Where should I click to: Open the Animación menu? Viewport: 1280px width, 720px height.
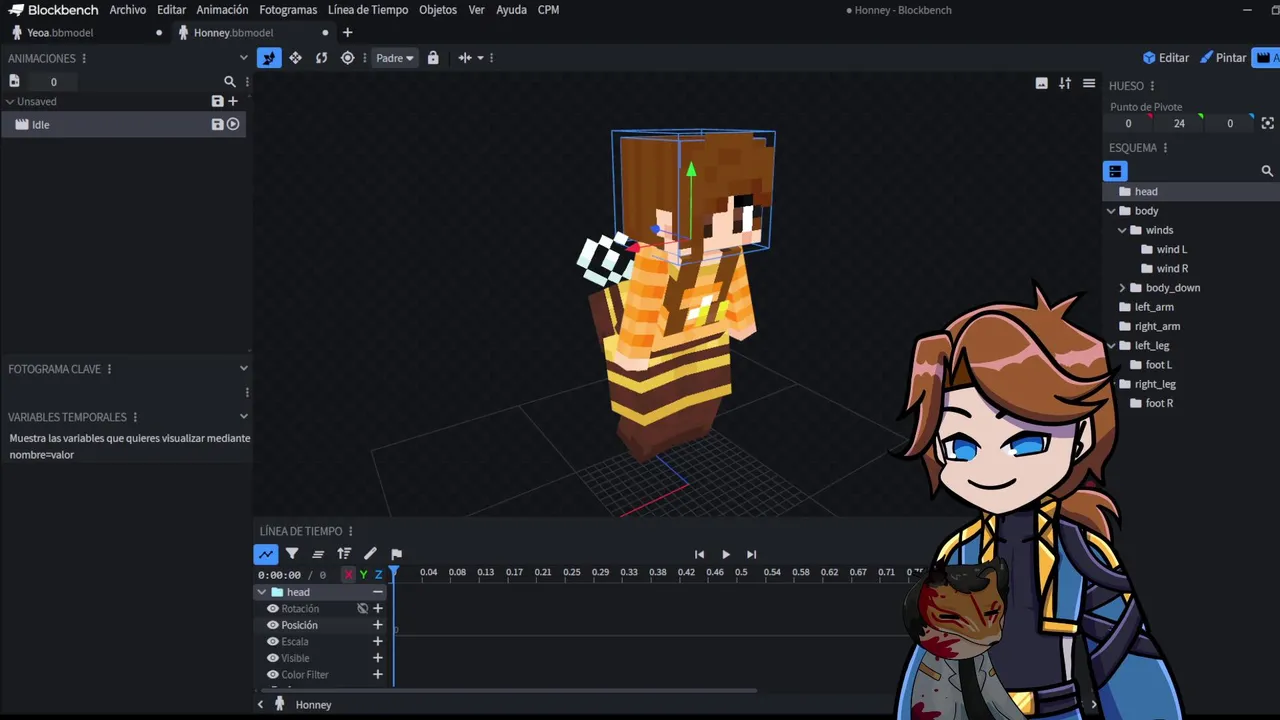(222, 10)
